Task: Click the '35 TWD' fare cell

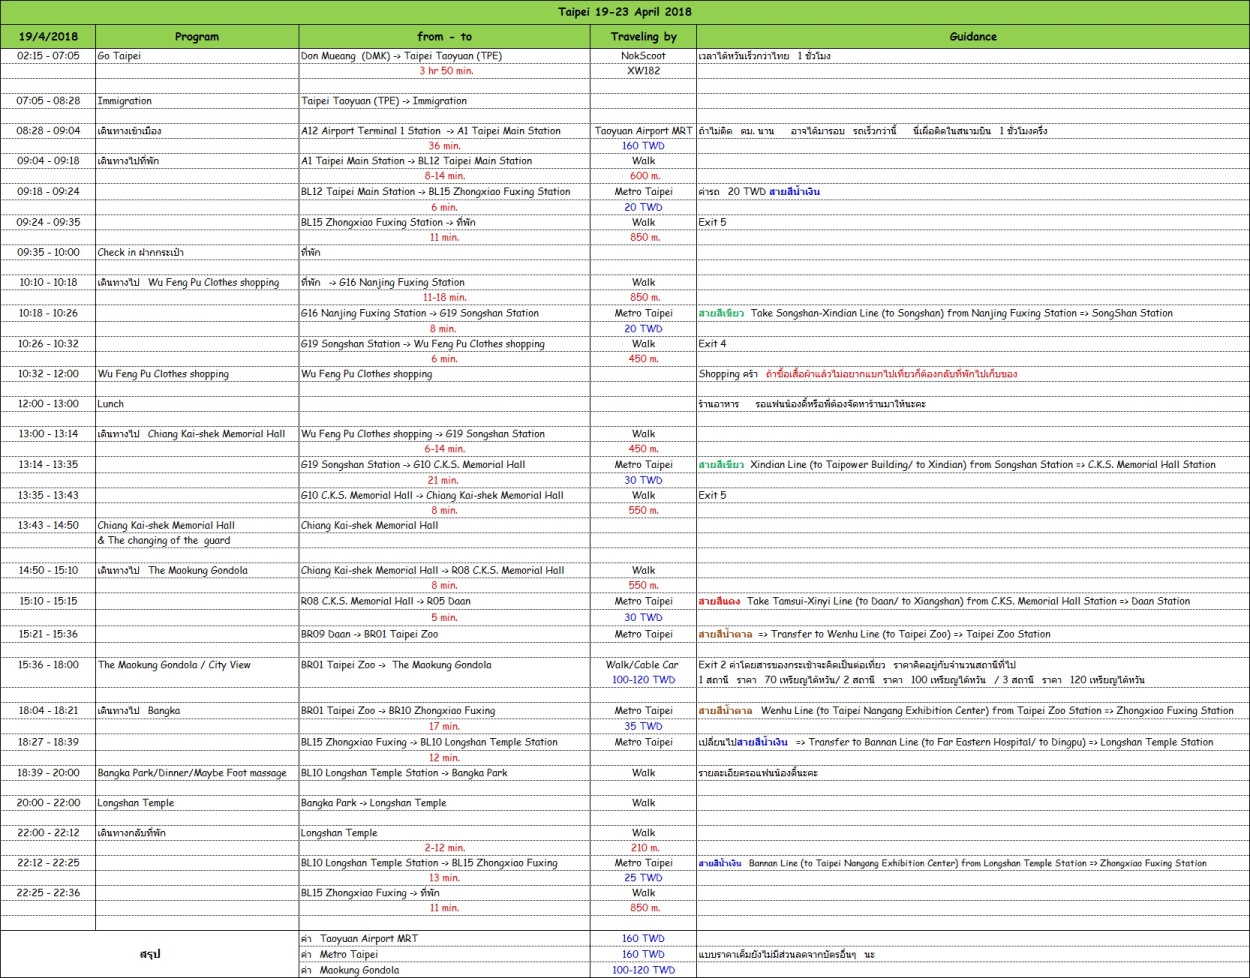Action: (x=643, y=727)
